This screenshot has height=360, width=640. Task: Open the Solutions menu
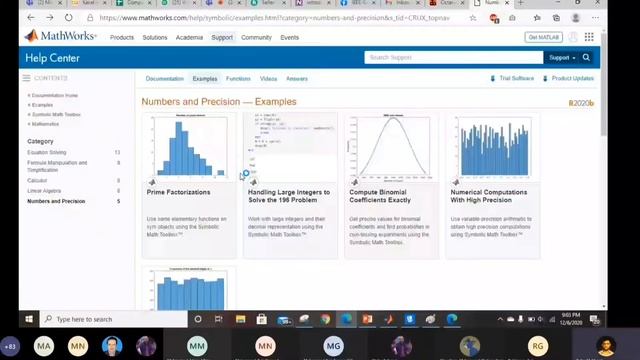tap(155, 37)
